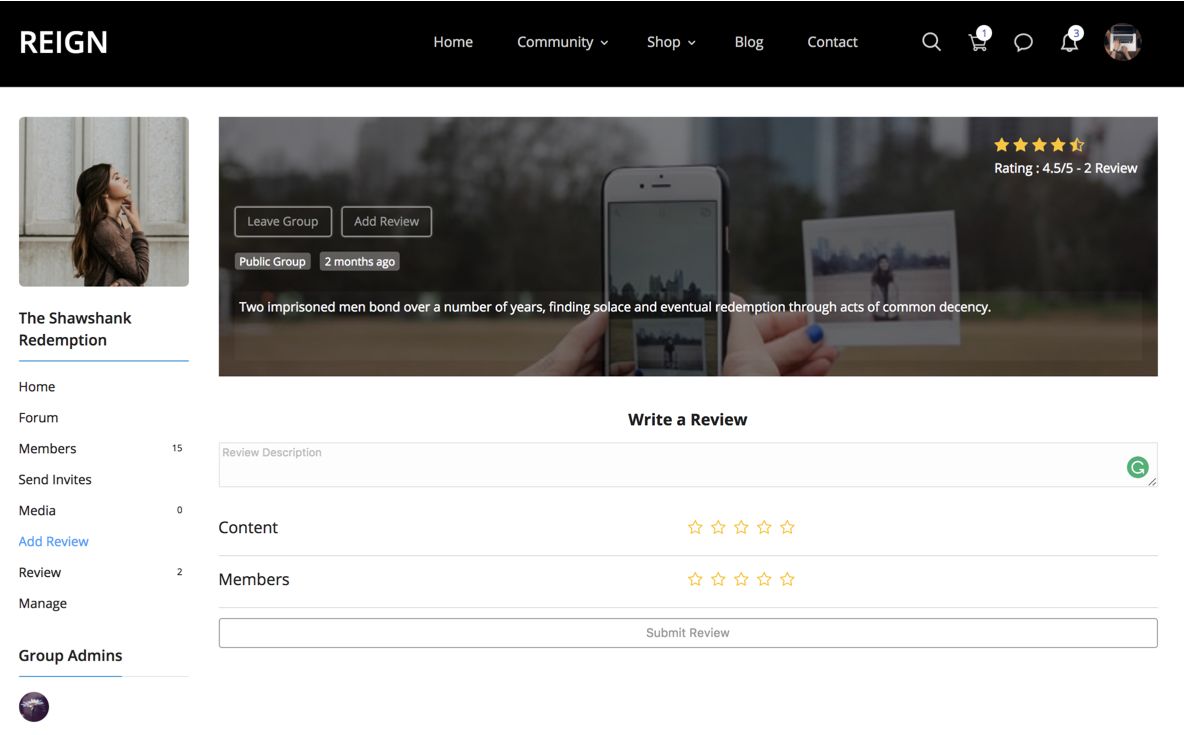Click Add Review button on cover

[386, 221]
